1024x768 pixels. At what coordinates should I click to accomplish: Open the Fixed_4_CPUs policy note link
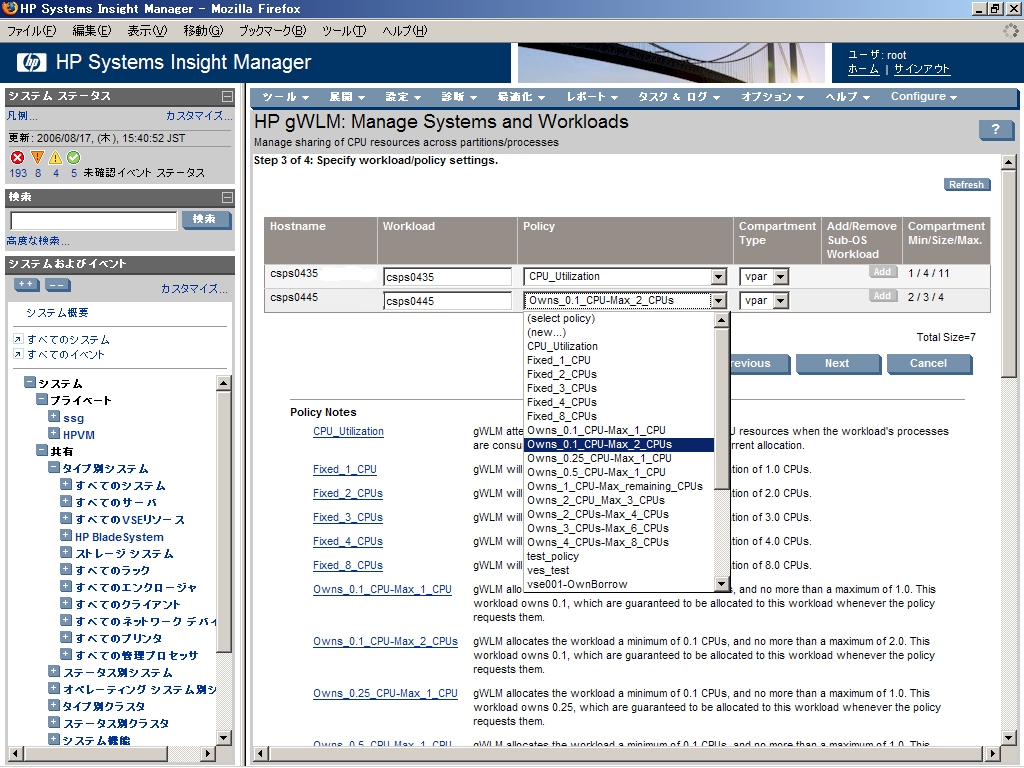click(x=347, y=541)
